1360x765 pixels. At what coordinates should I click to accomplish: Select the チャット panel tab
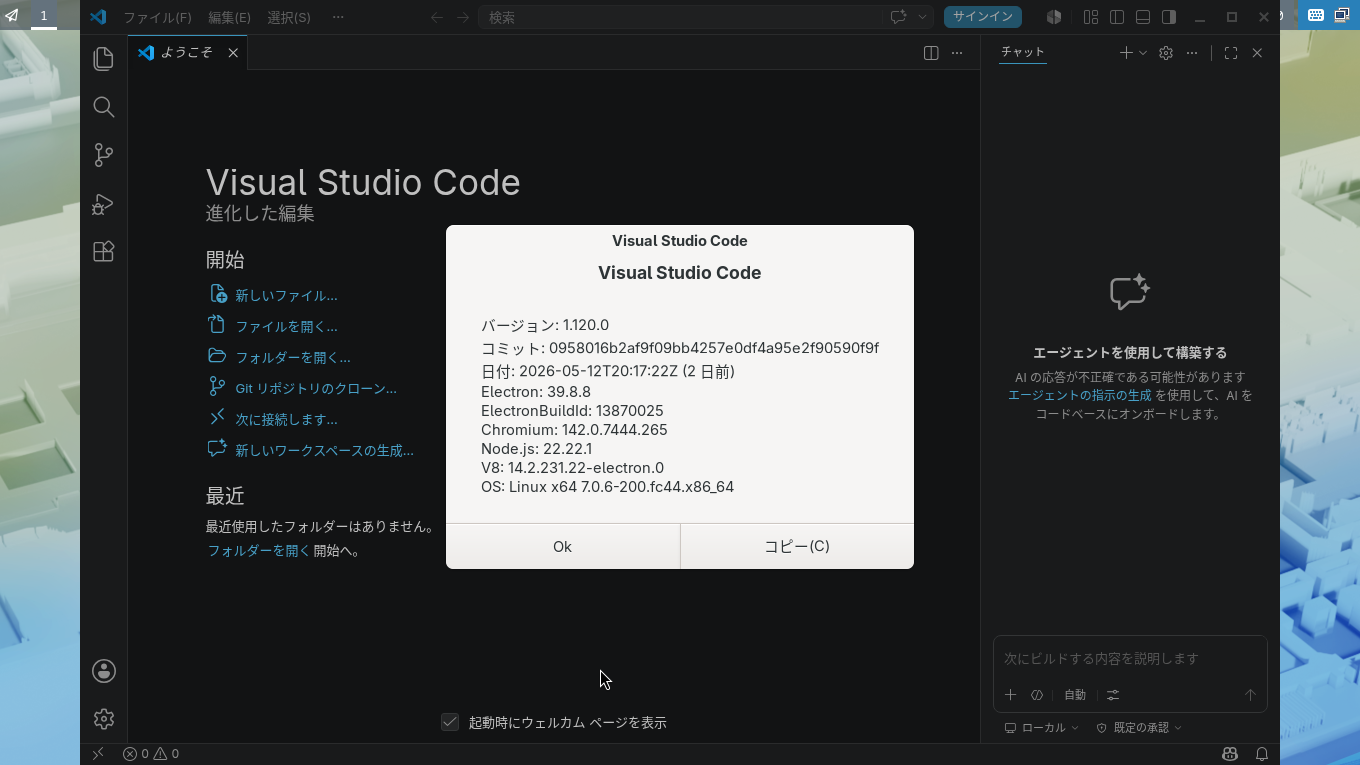pyautogui.click(x=1022, y=52)
